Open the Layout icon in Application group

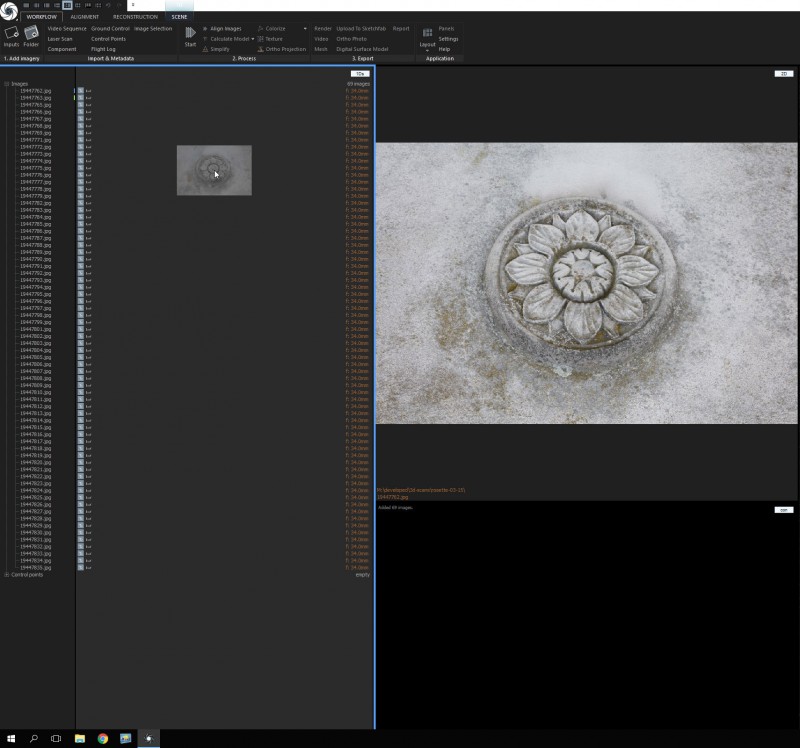tap(427, 33)
